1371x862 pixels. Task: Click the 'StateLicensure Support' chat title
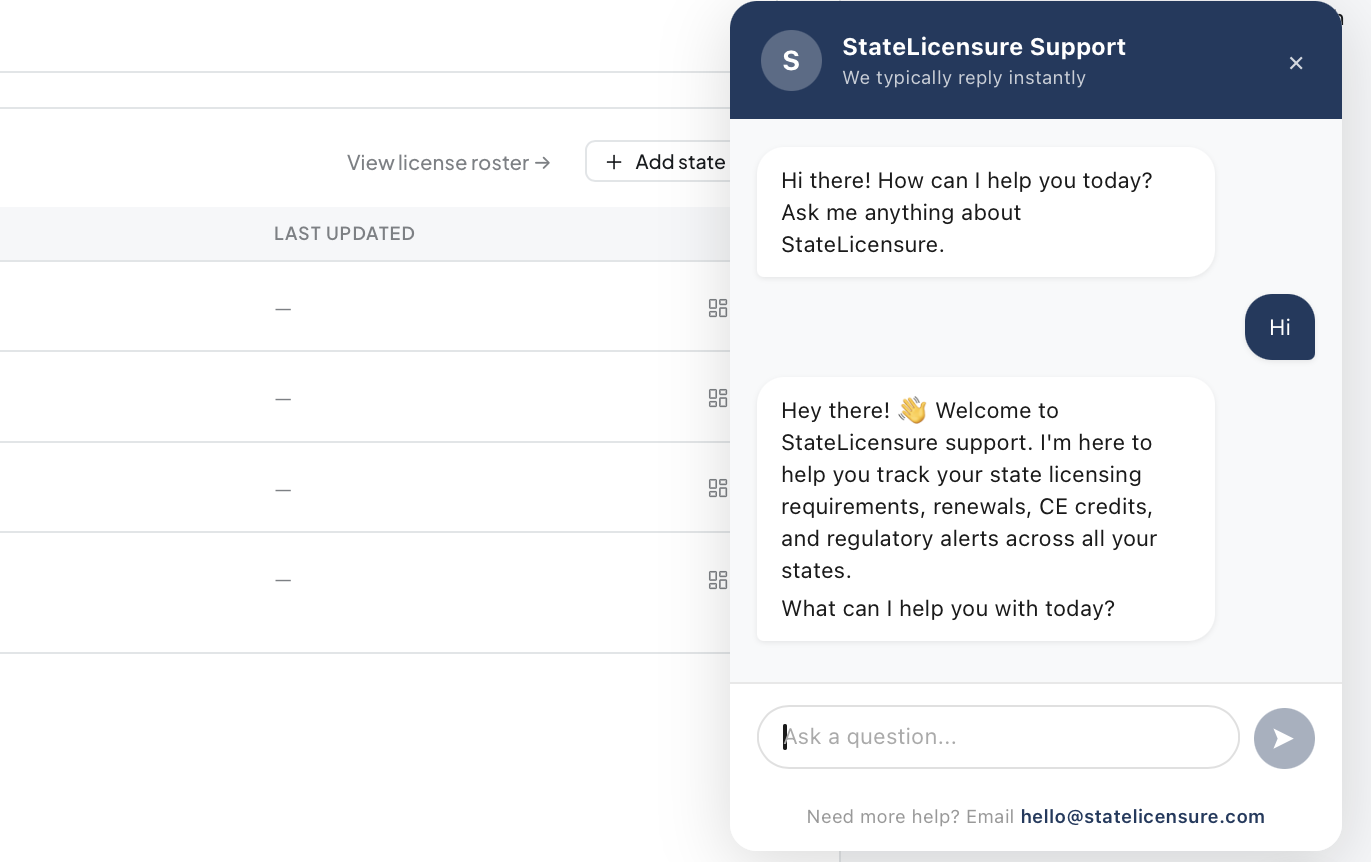tap(984, 47)
